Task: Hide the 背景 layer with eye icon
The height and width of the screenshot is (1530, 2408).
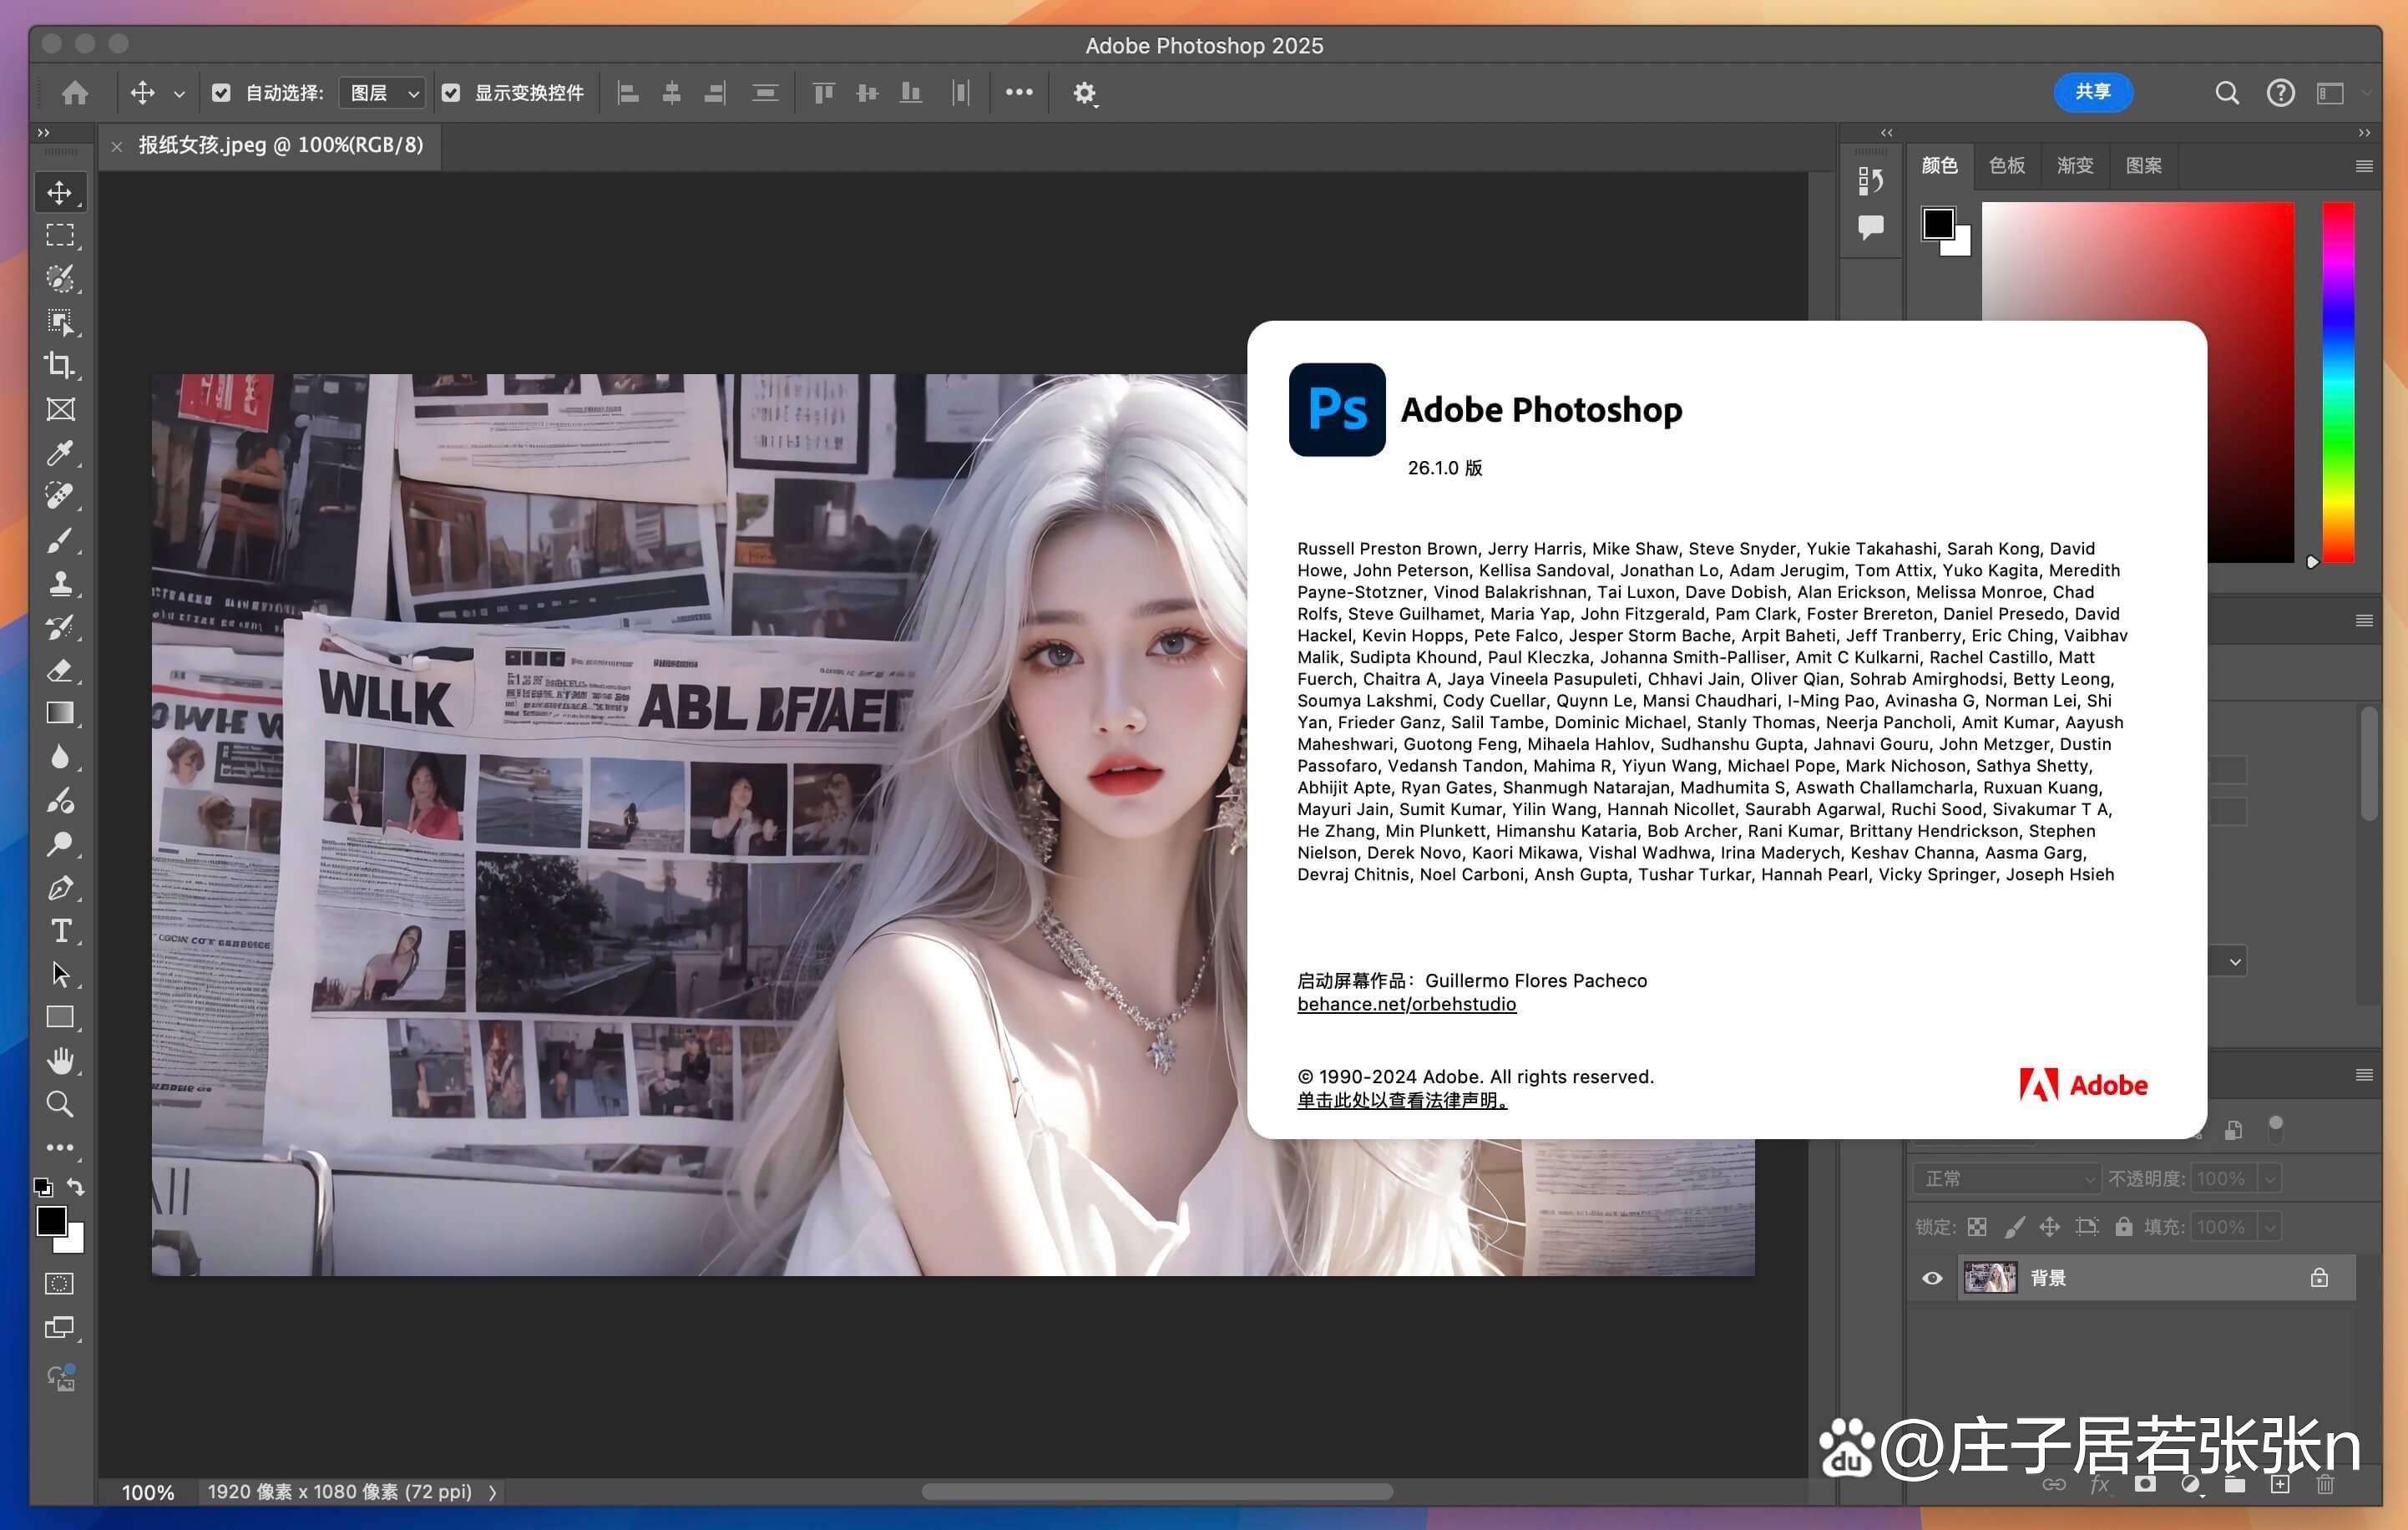Action: pos(1932,1278)
